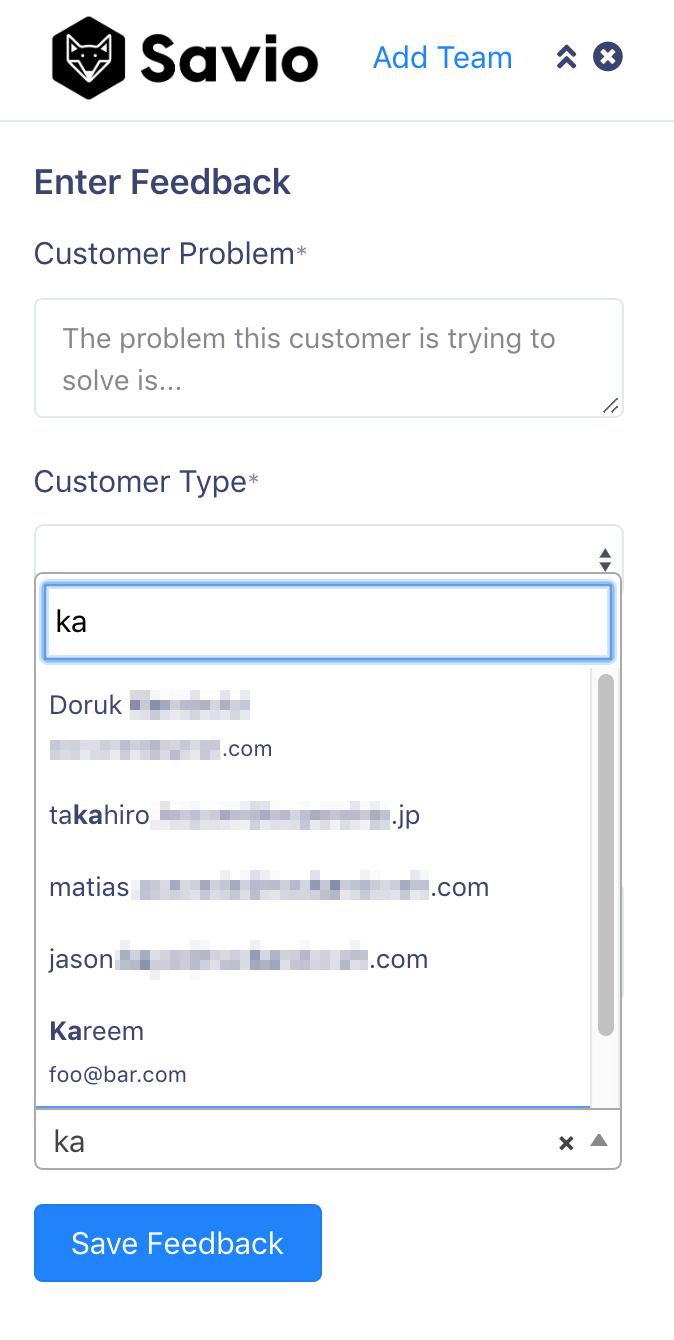This screenshot has width=674, height=1340.
Task: Click the Add Team link
Action: [x=442, y=58]
